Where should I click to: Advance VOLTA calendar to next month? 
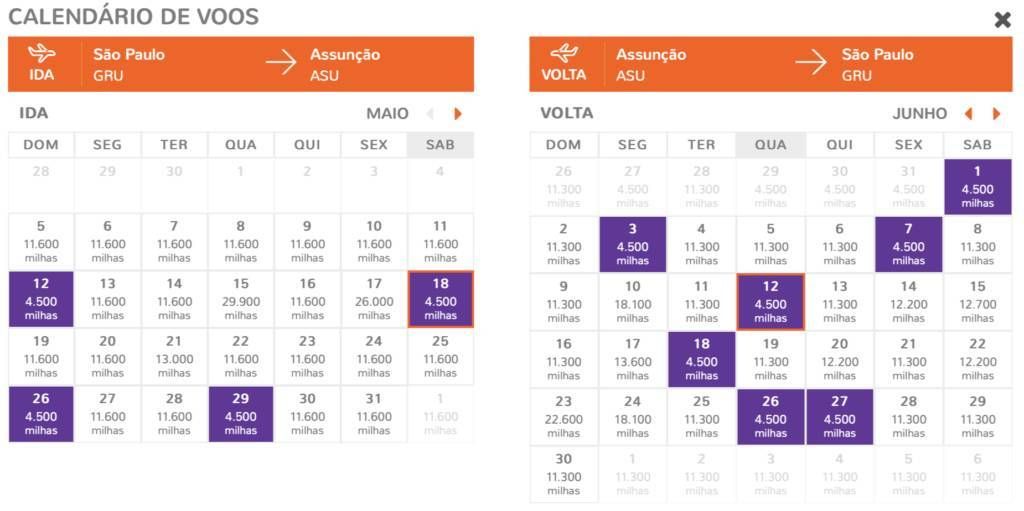(996, 114)
